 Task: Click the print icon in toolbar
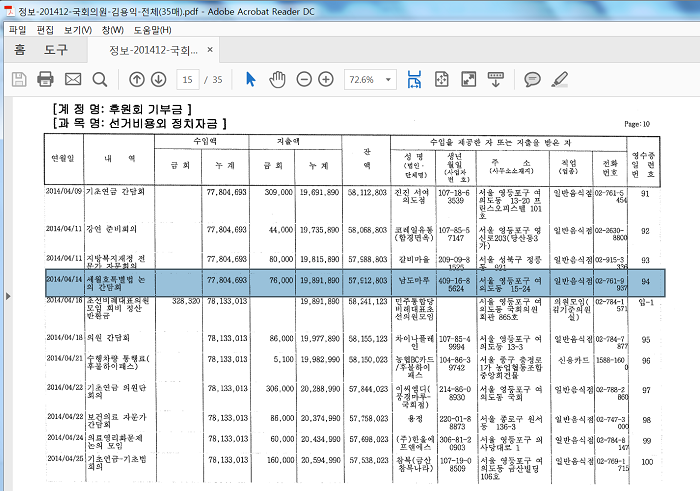46,79
